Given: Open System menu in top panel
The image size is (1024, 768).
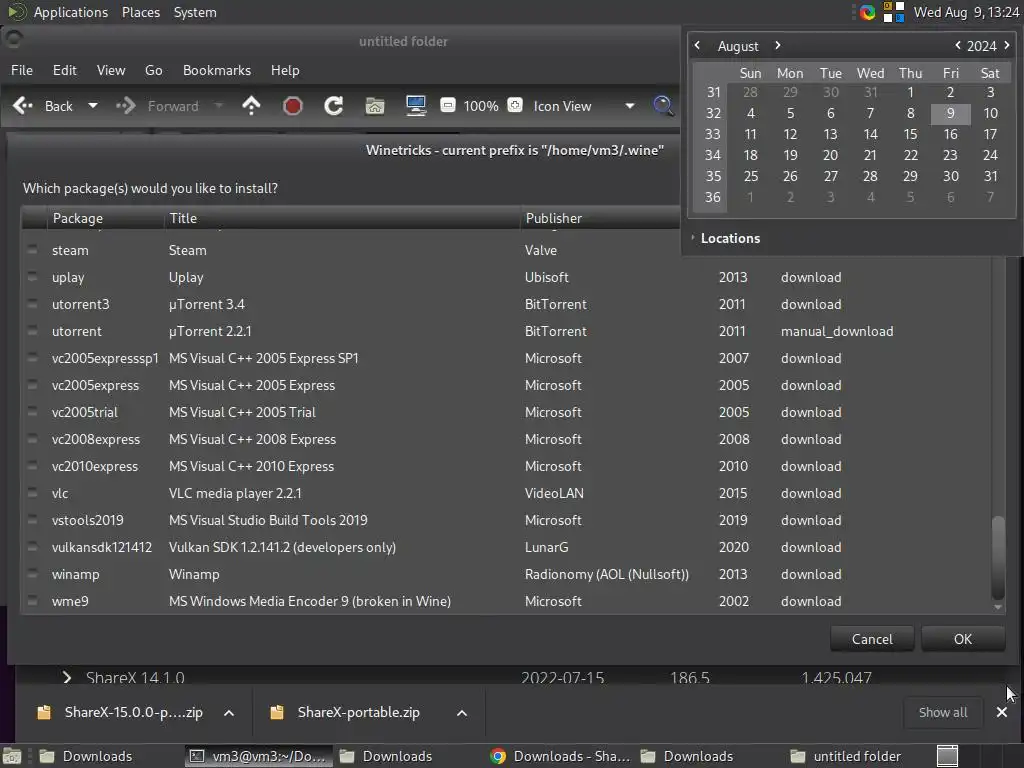Looking at the screenshot, I should 195,12.
